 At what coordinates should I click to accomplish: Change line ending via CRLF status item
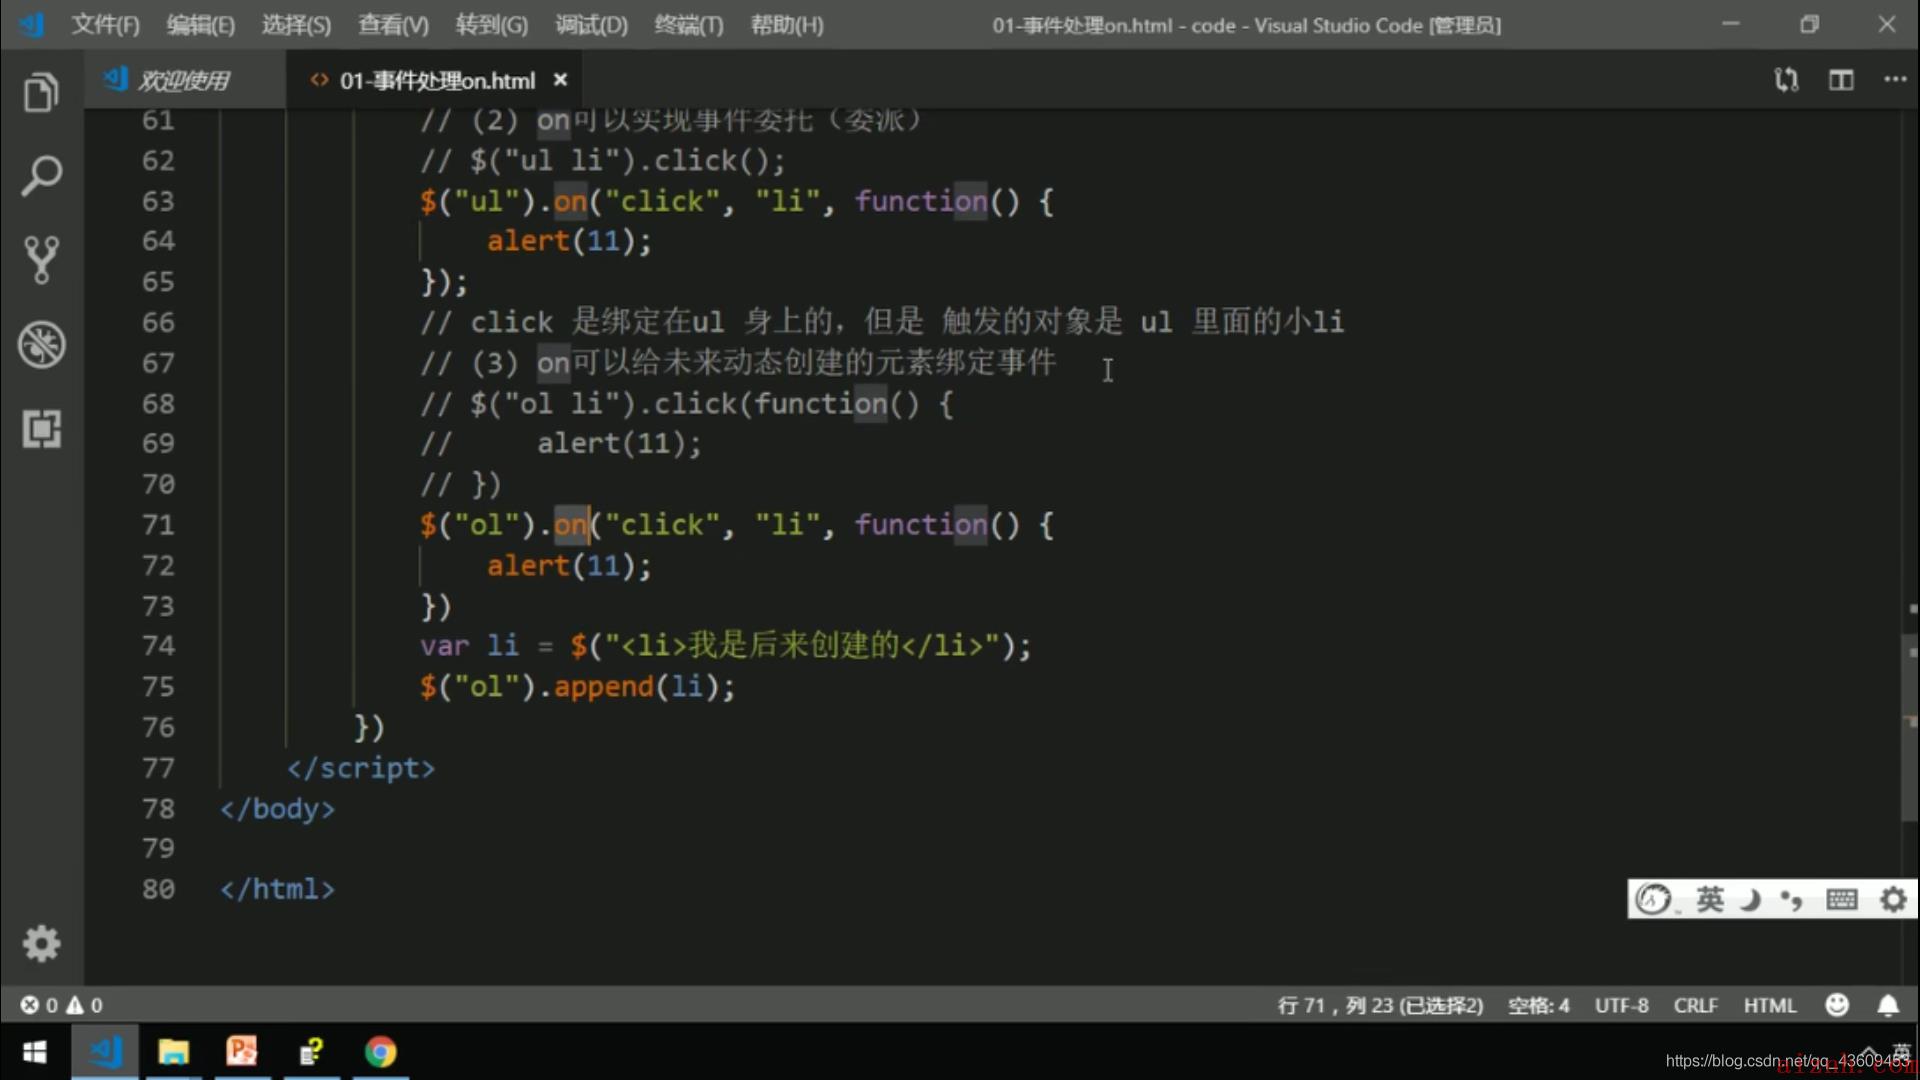pos(1695,1005)
